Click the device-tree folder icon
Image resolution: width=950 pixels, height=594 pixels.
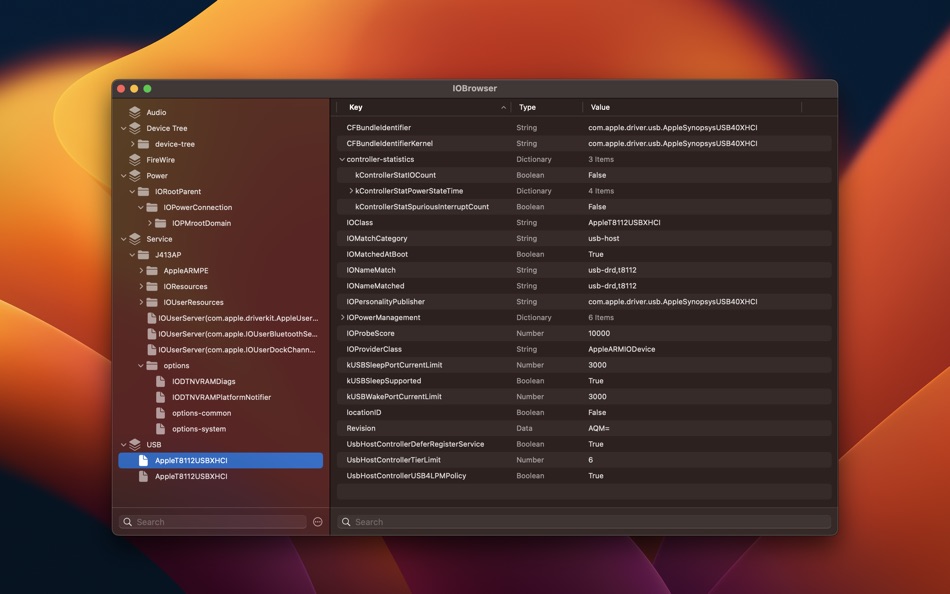[x=144, y=144]
